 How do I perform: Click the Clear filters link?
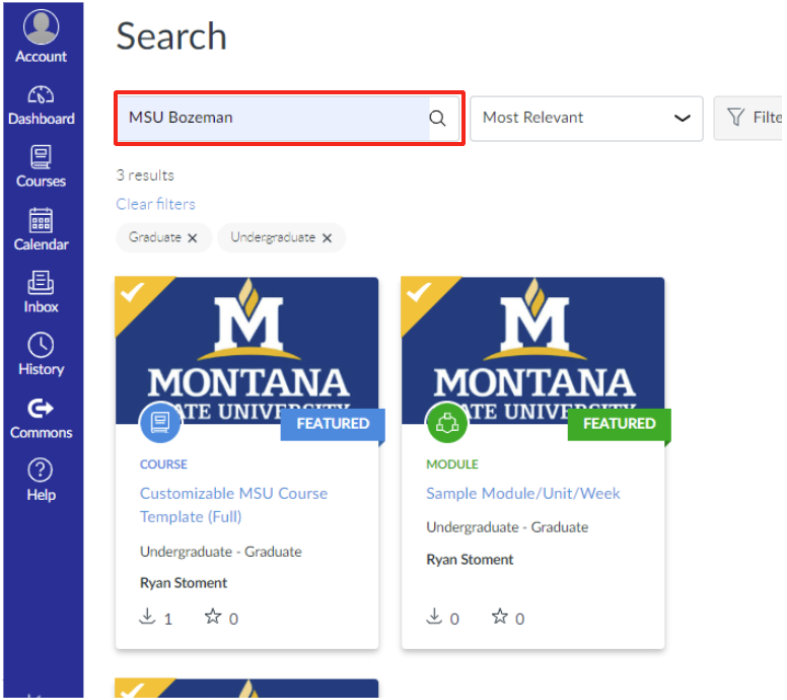[155, 204]
